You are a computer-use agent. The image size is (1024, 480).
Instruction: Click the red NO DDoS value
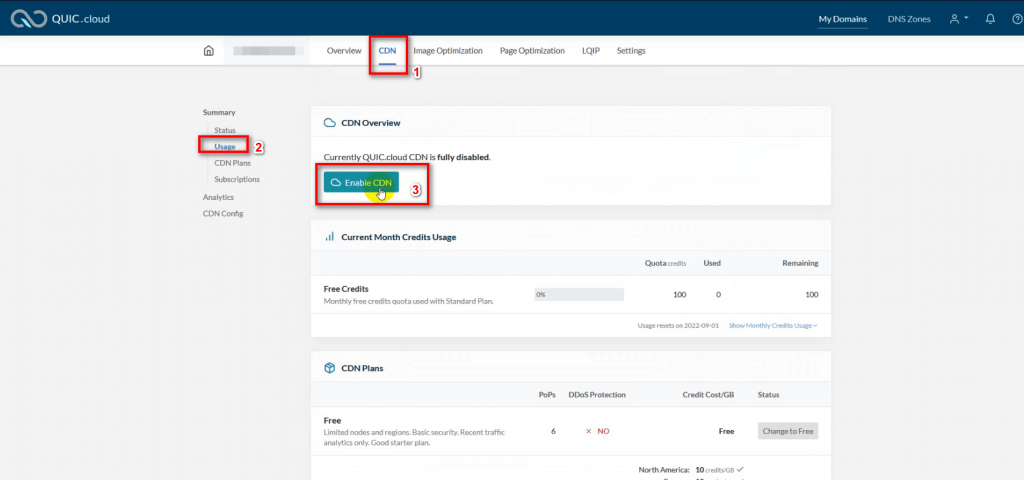(597, 431)
